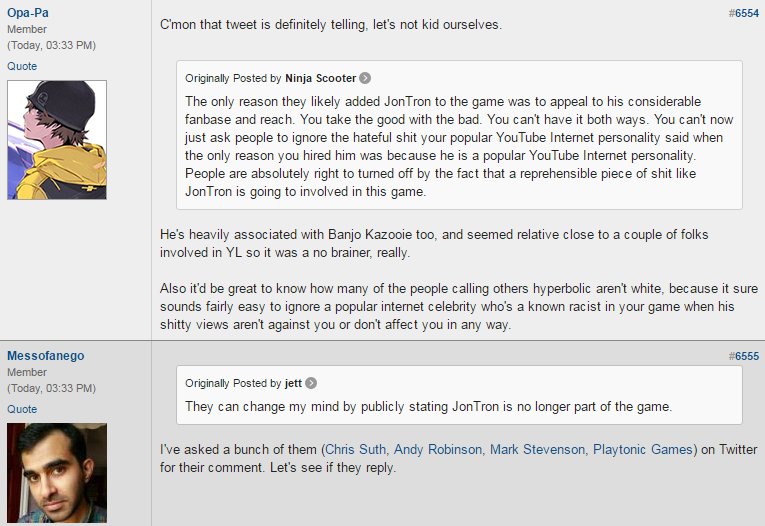Viewport: 765px width, 526px height.
Task: Click Opa-Pa's anime avatar image
Action: pyautogui.click(x=57, y=140)
